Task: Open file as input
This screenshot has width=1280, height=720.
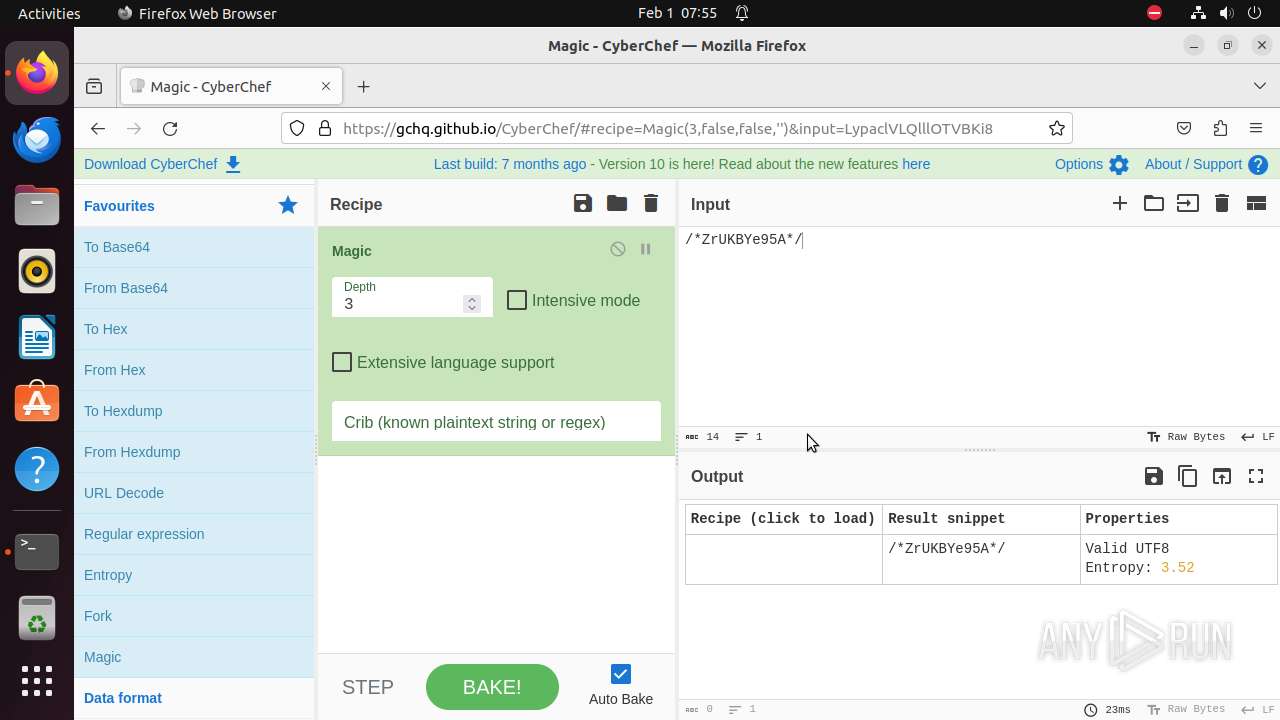Action: pos(1188,204)
